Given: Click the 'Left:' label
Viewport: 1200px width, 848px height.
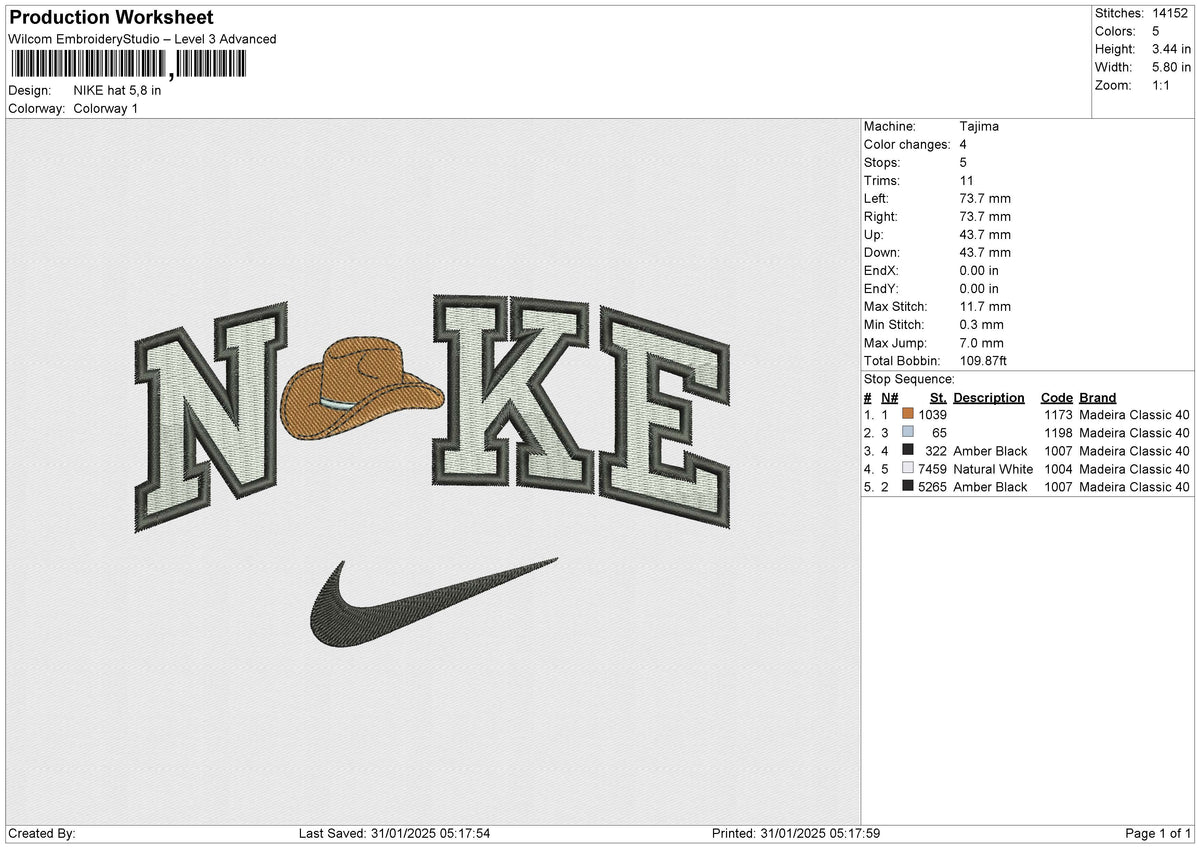Looking at the screenshot, I should point(877,198).
